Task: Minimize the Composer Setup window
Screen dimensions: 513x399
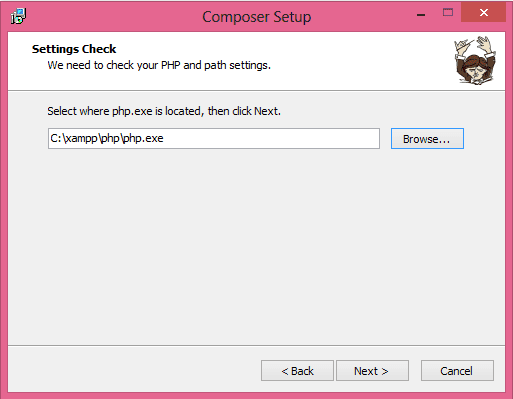Action: click(x=421, y=14)
